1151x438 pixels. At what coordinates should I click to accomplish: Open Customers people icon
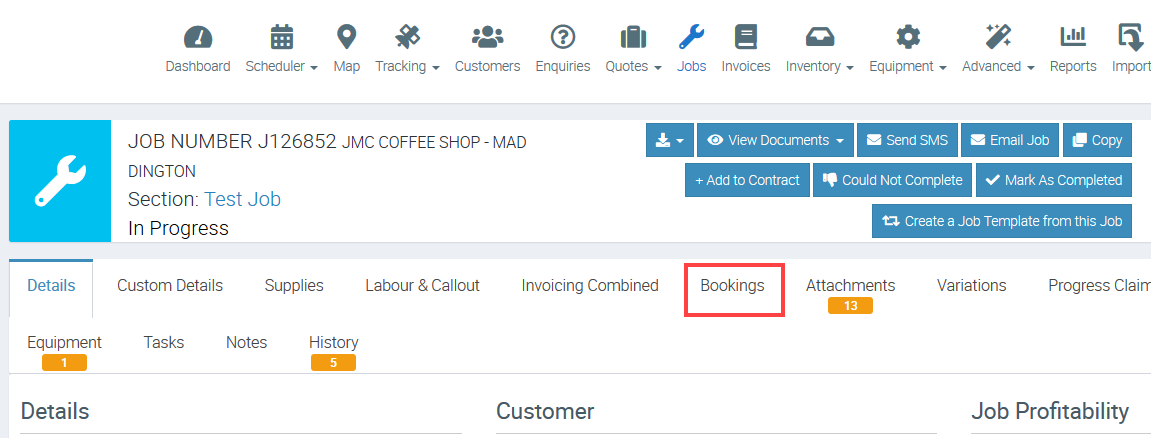point(487,38)
